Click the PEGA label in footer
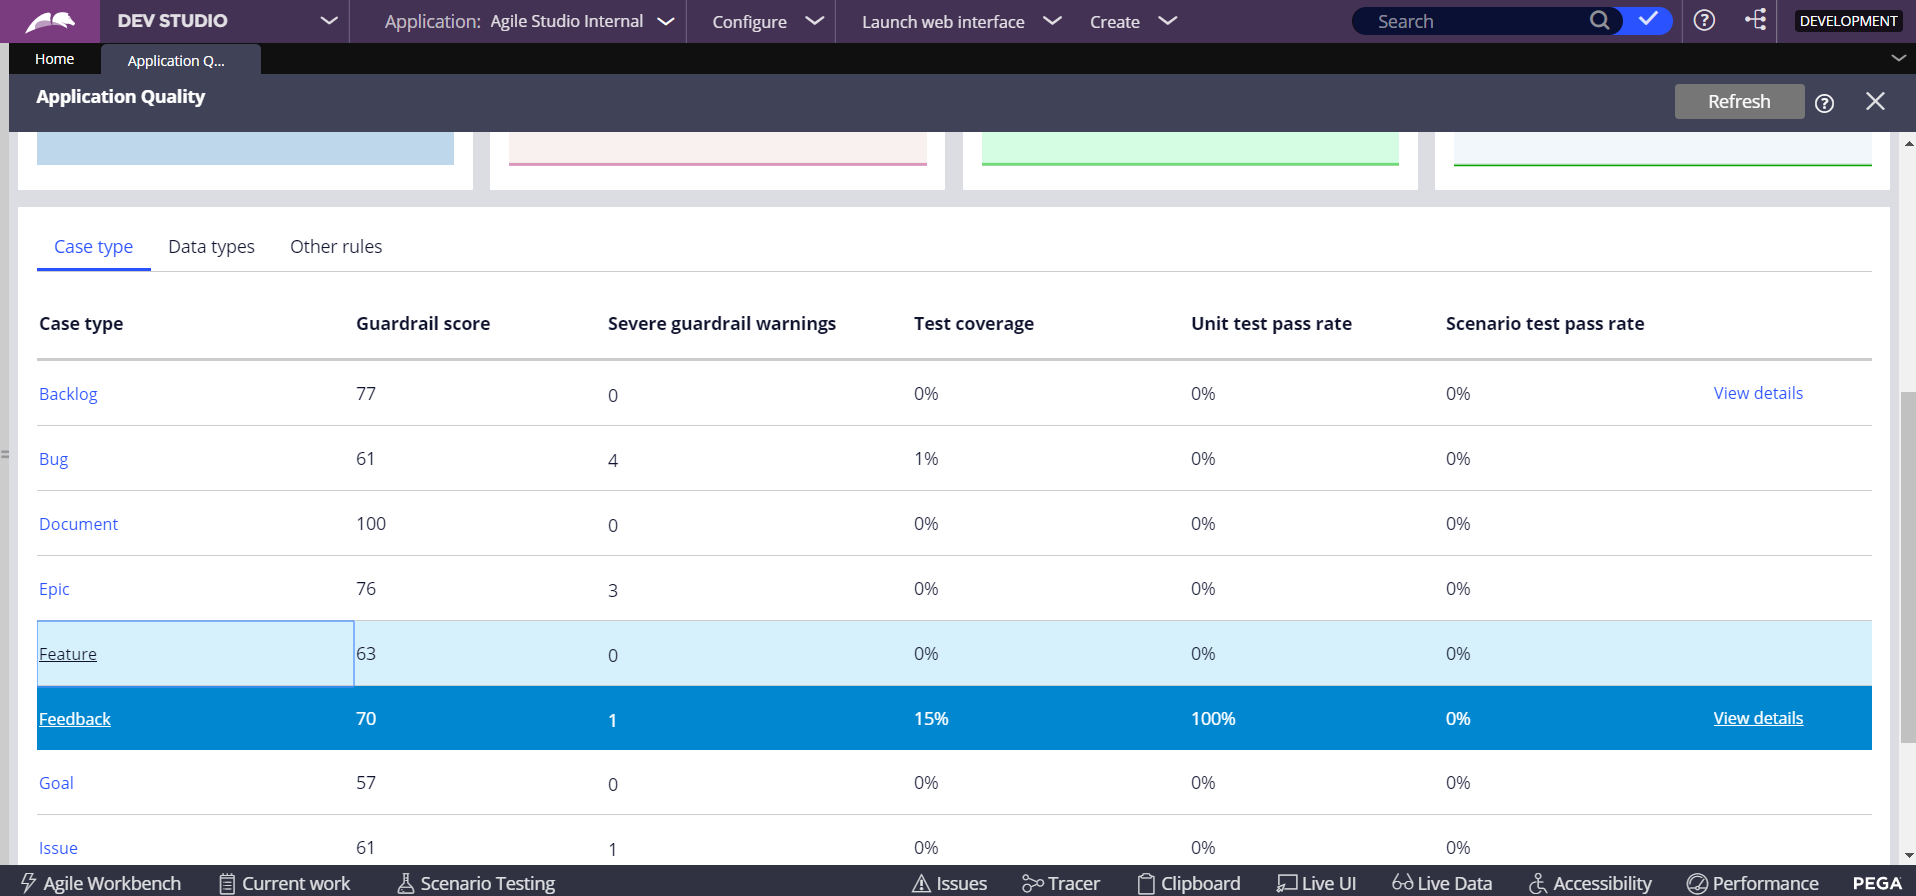Screen dimensions: 1916x896 (x=1877, y=883)
